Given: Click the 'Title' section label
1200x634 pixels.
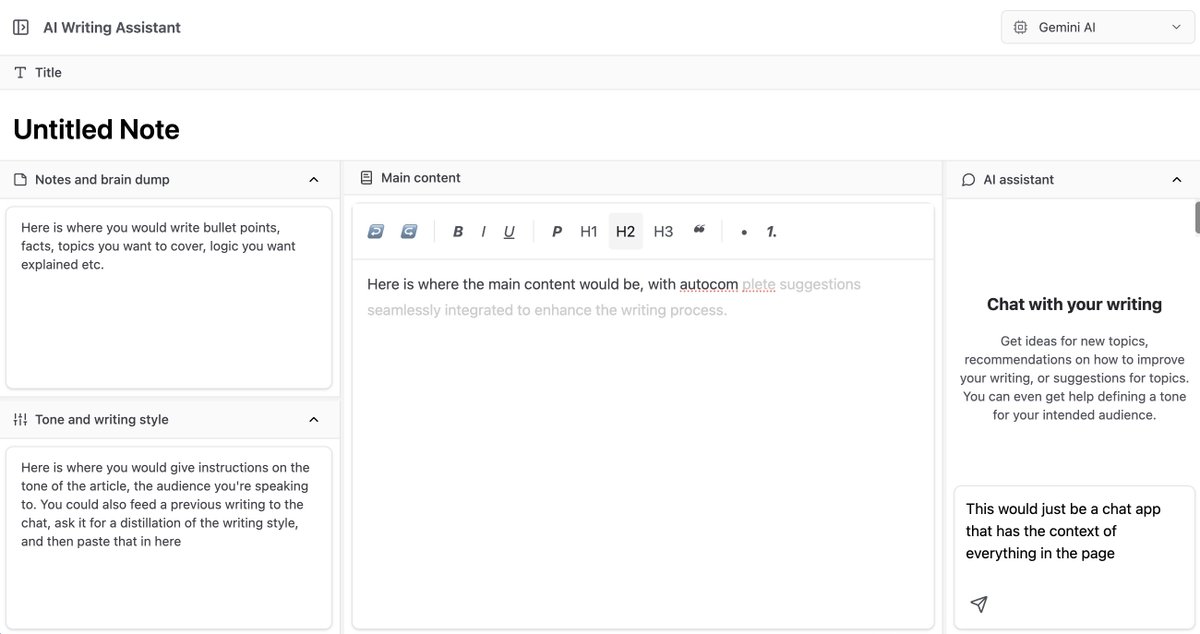Looking at the screenshot, I should (48, 73).
